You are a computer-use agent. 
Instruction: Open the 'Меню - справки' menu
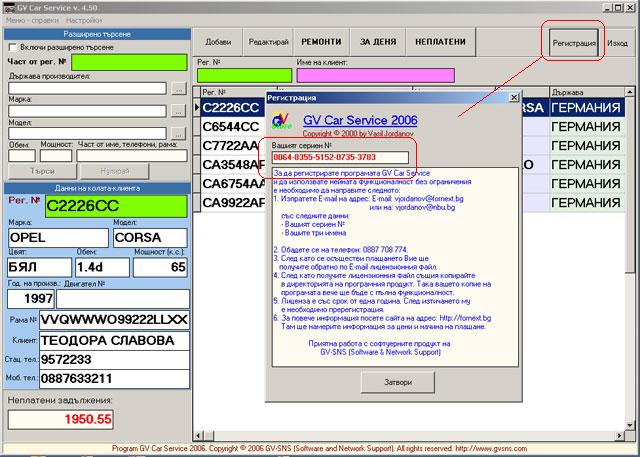click(x=31, y=20)
